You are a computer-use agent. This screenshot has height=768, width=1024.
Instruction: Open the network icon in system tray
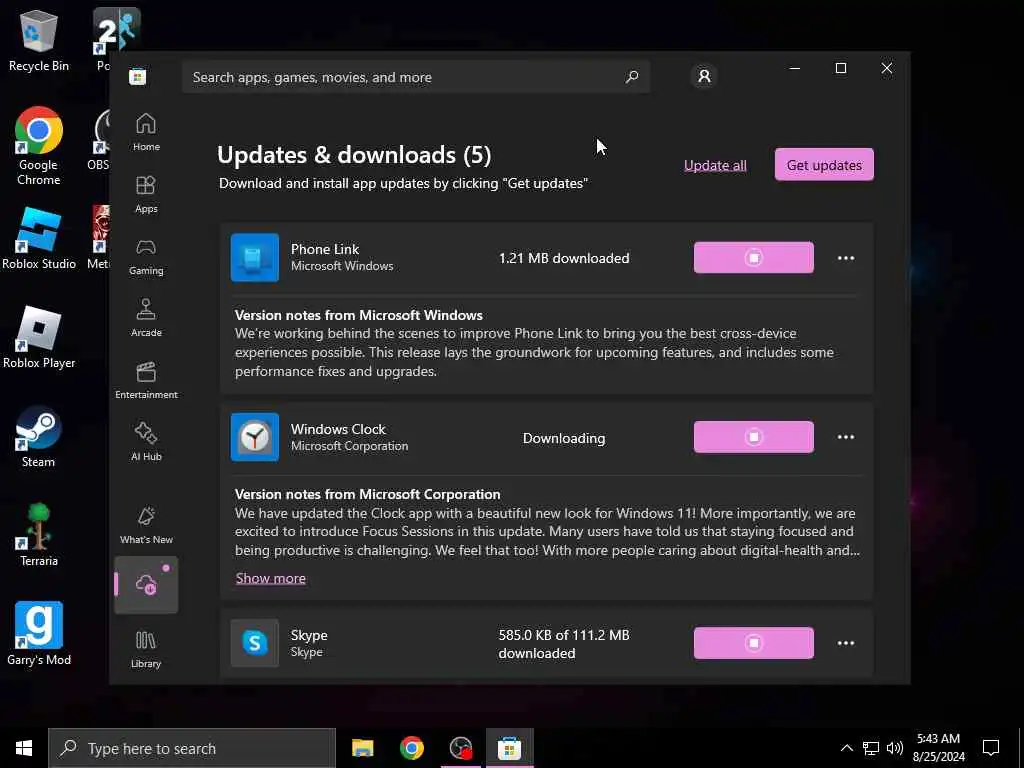(x=871, y=748)
